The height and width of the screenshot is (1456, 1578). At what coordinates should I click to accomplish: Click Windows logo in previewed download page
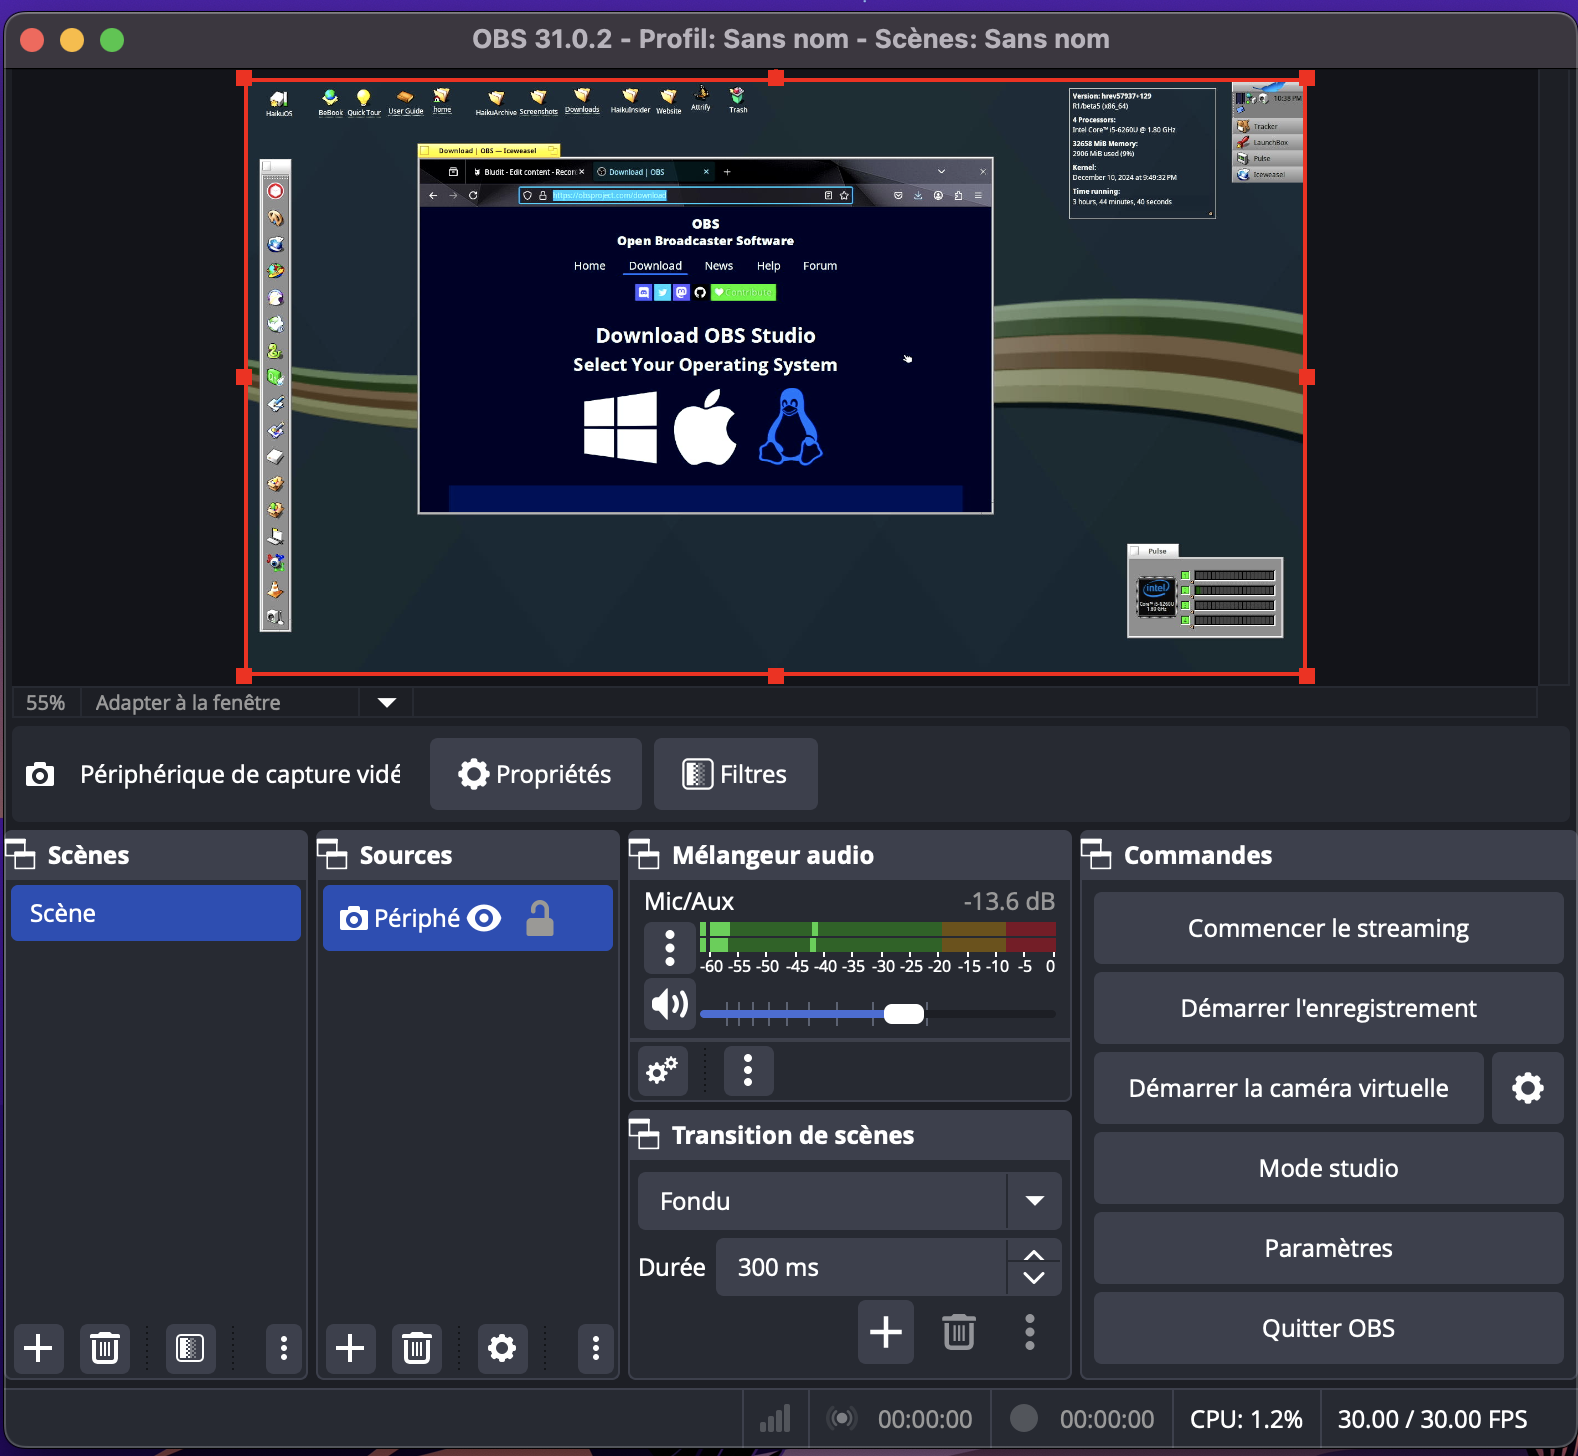[621, 427]
